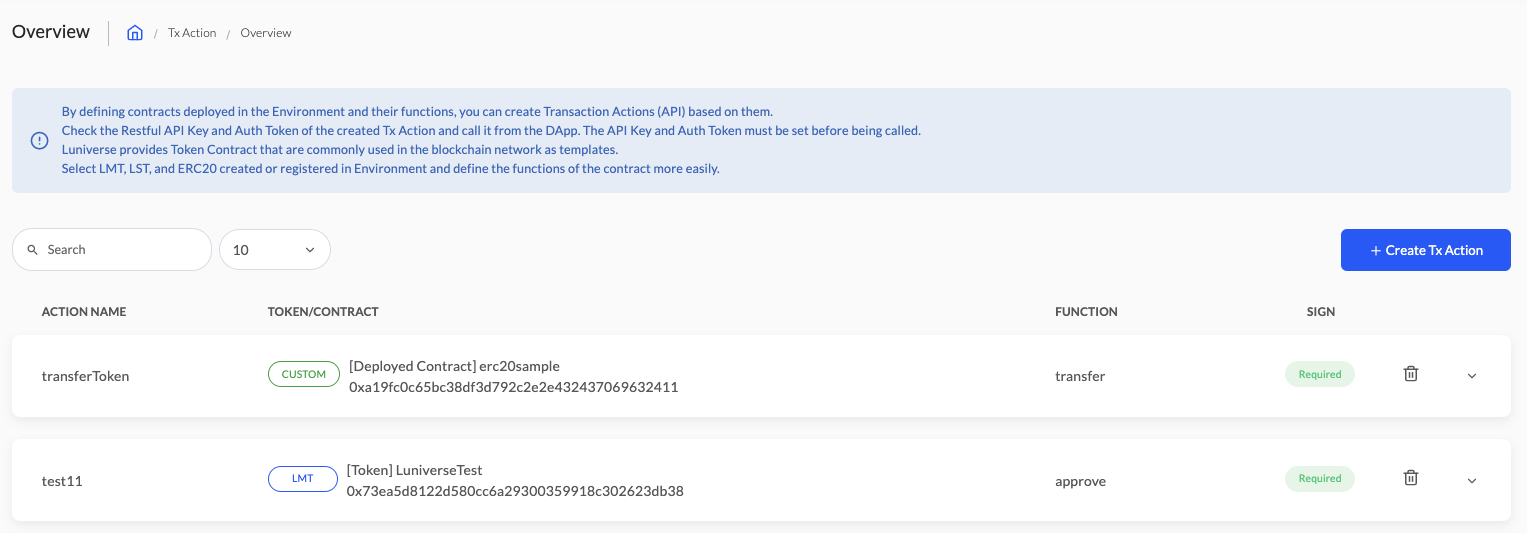Open the transferToken action name
Screen dimensions: 1527x533
tap(85, 376)
